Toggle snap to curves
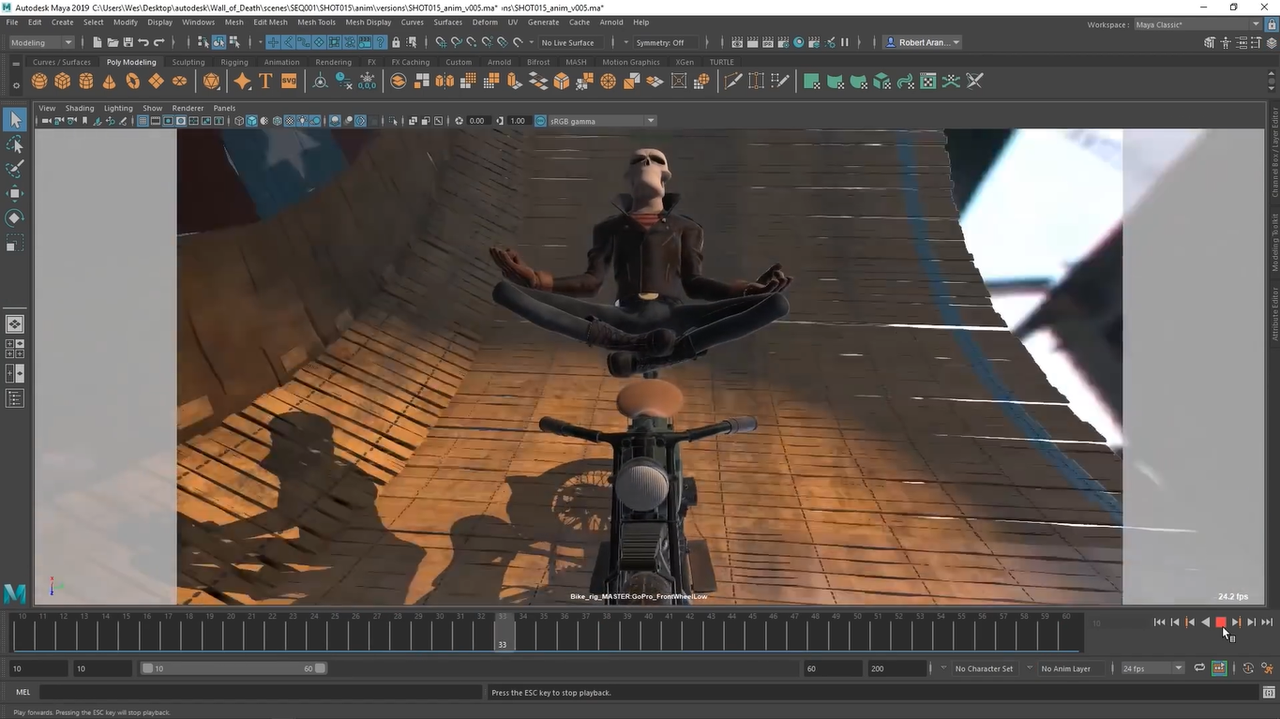This screenshot has height=719, width=1280. [x=456, y=42]
